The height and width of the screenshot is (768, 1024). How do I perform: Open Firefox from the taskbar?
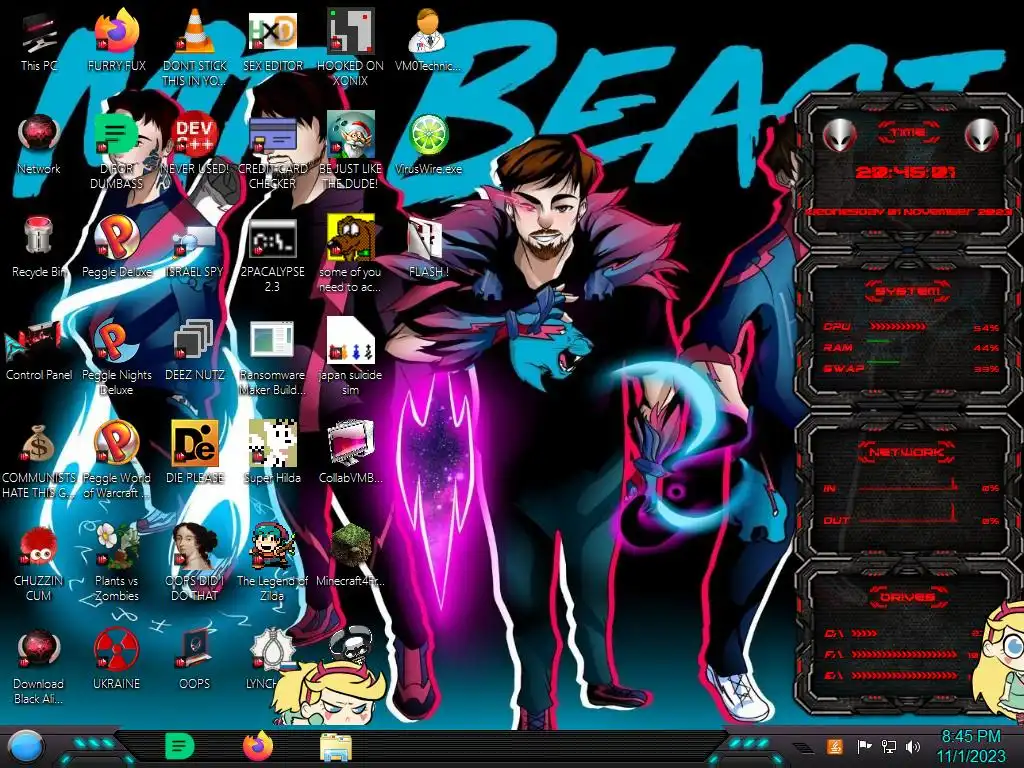(258, 746)
